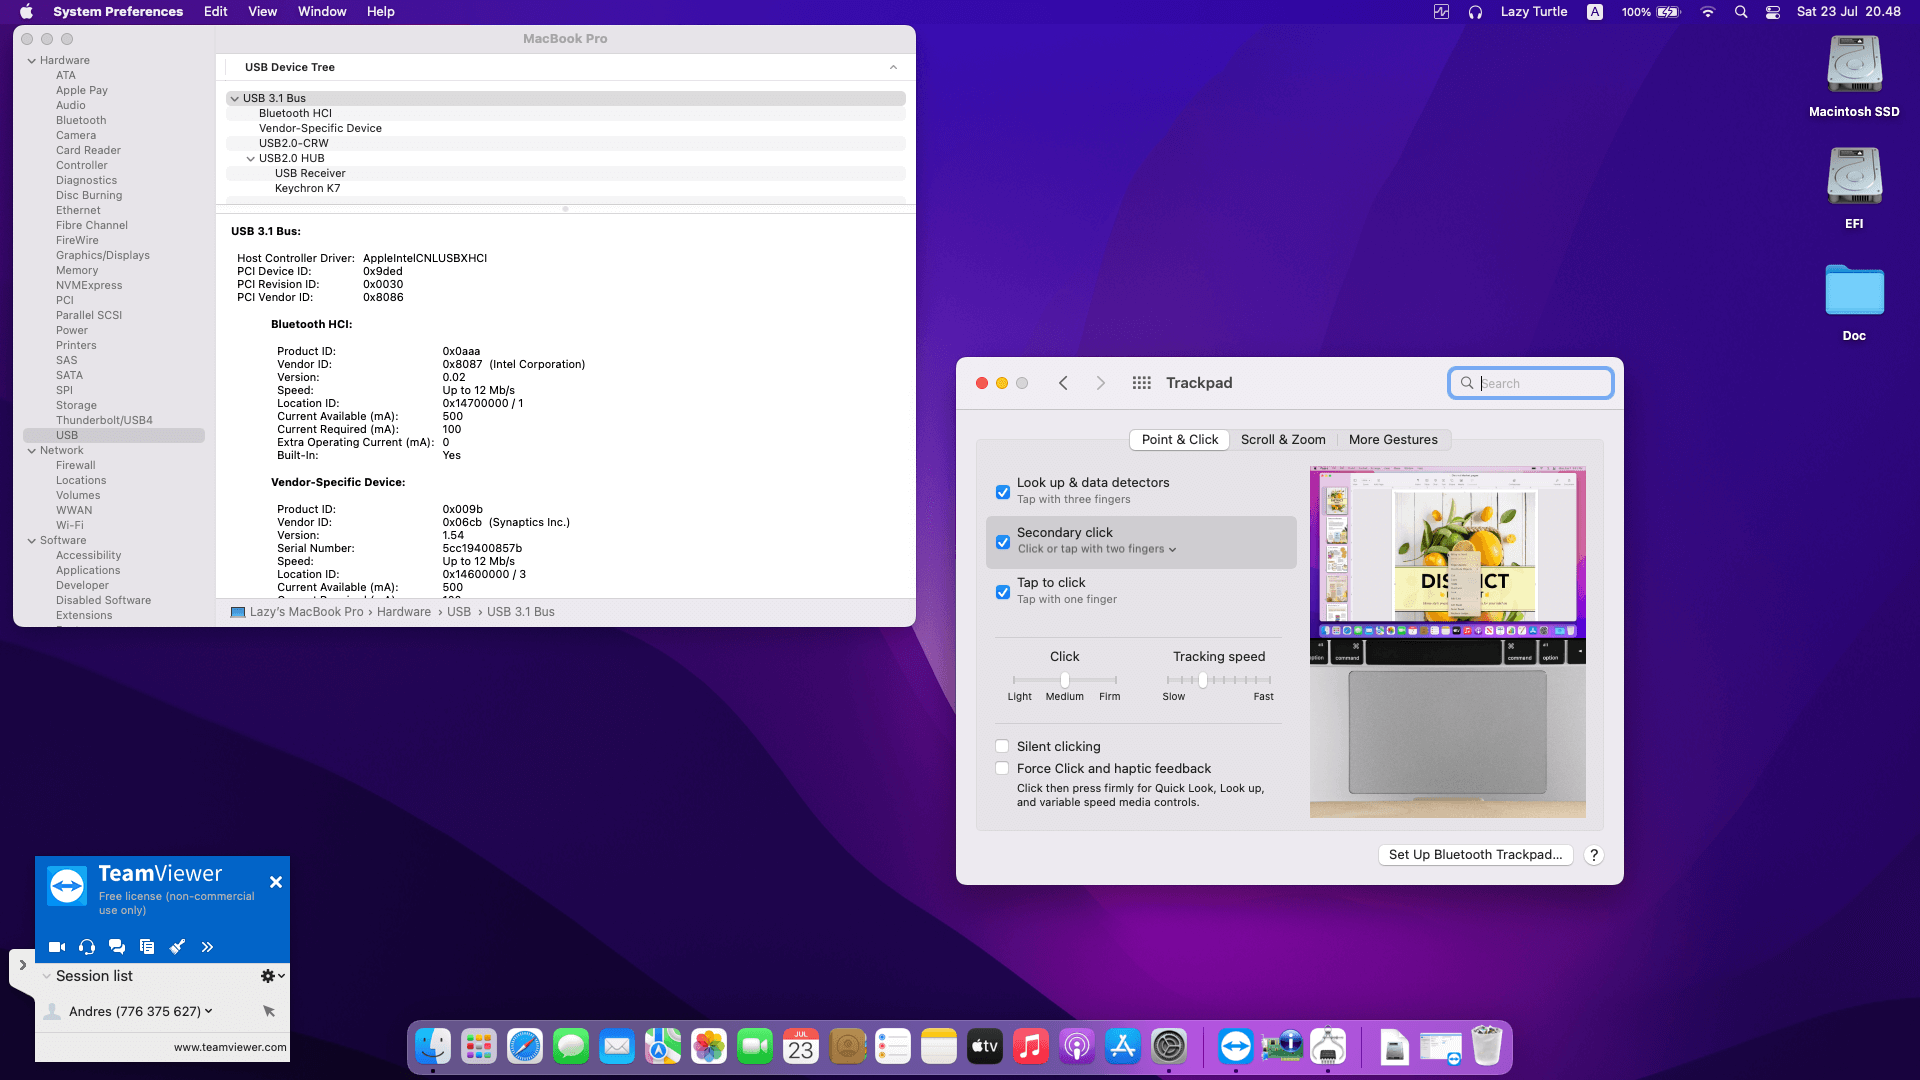Screen dimensions: 1920x1080
Task: Toggle Look up & data detectors checkbox
Action: [x=1002, y=492]
